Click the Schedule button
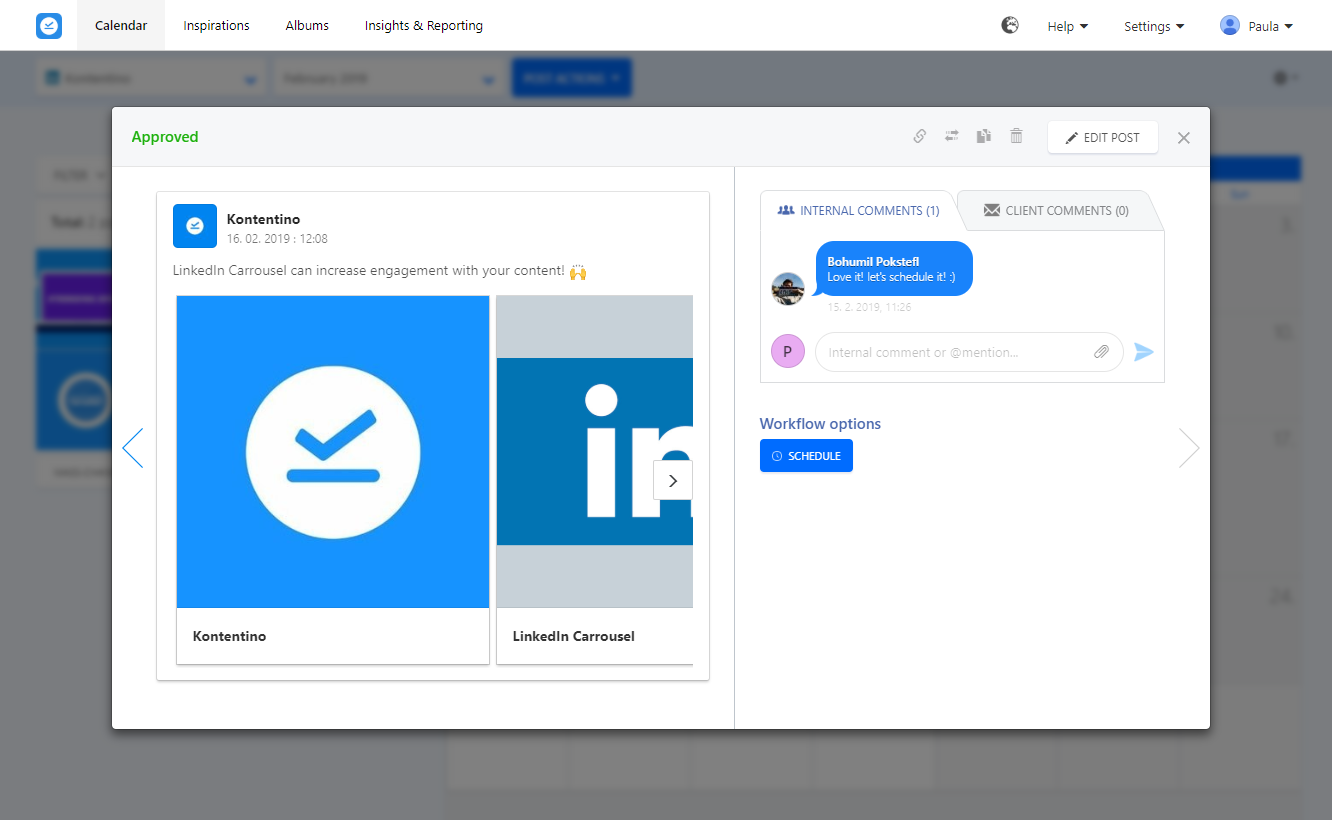This screenshot has width=1332, height=820. [806, 455]
